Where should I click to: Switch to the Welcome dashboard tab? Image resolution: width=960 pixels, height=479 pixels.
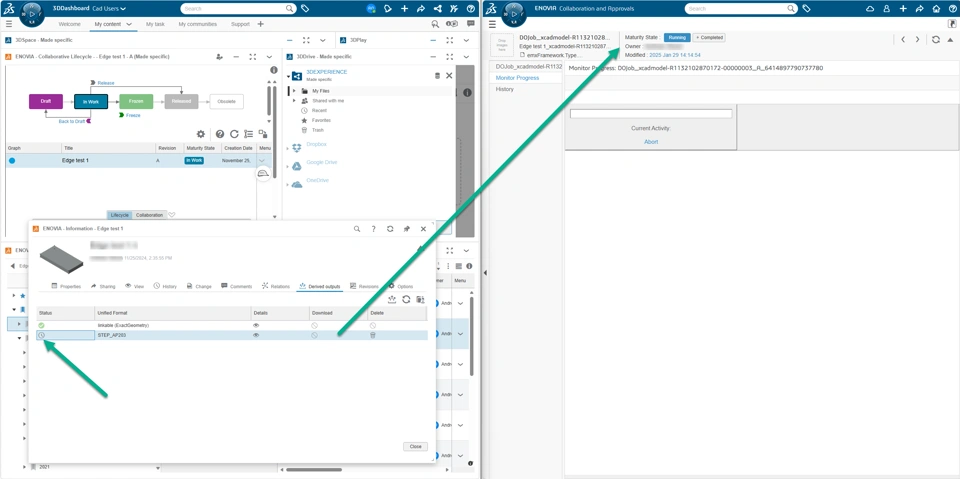coord(69,24)
